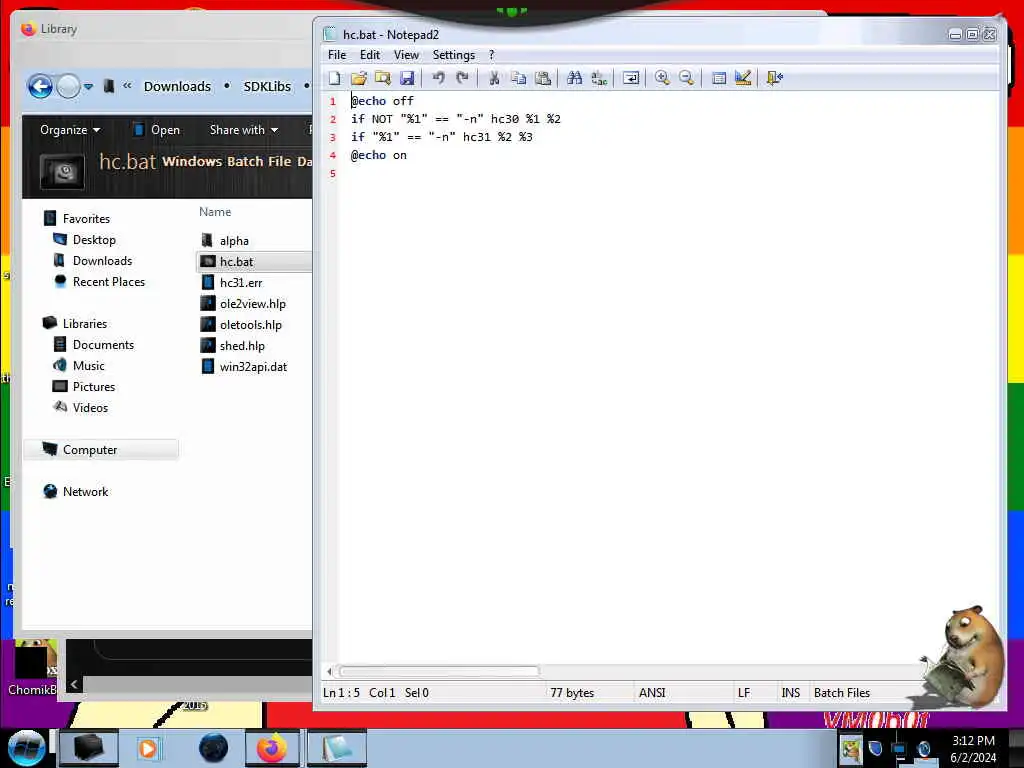Open Firefox from the taskbar

[x=272, y=748]
